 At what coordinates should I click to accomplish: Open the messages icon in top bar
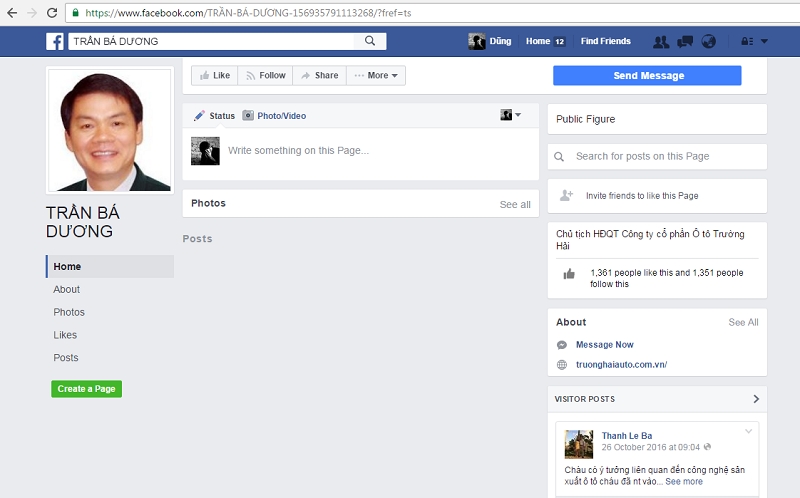point(685,41)
